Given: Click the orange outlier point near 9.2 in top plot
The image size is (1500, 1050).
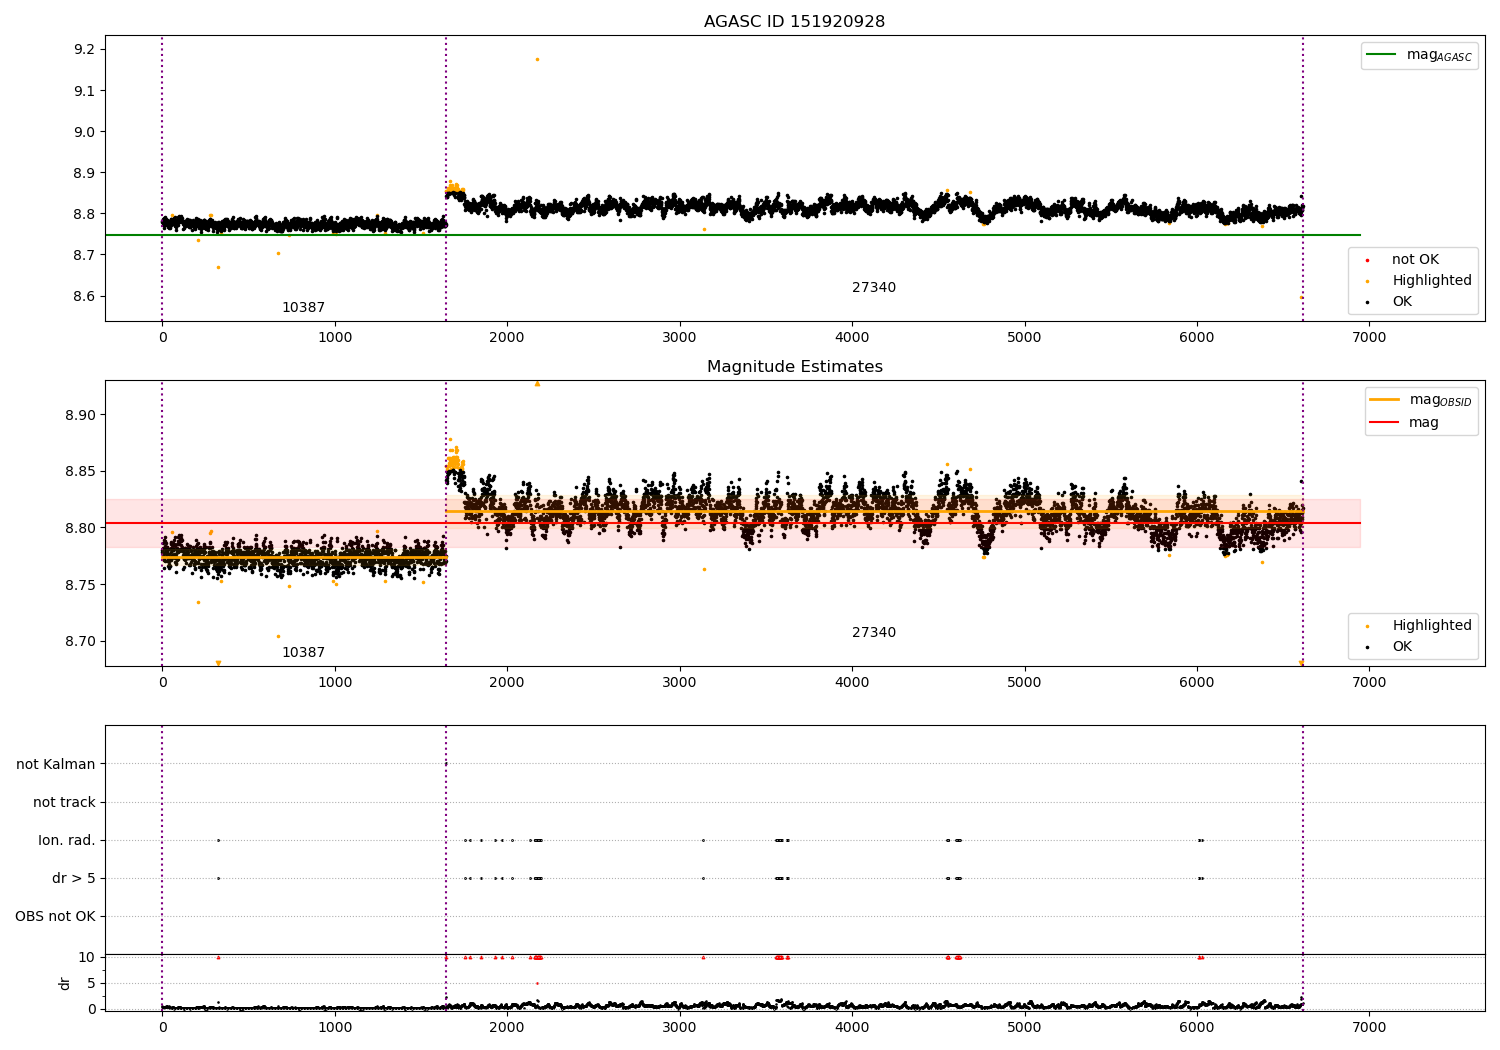Looking at the screenshot, I should tap(537, 59).
